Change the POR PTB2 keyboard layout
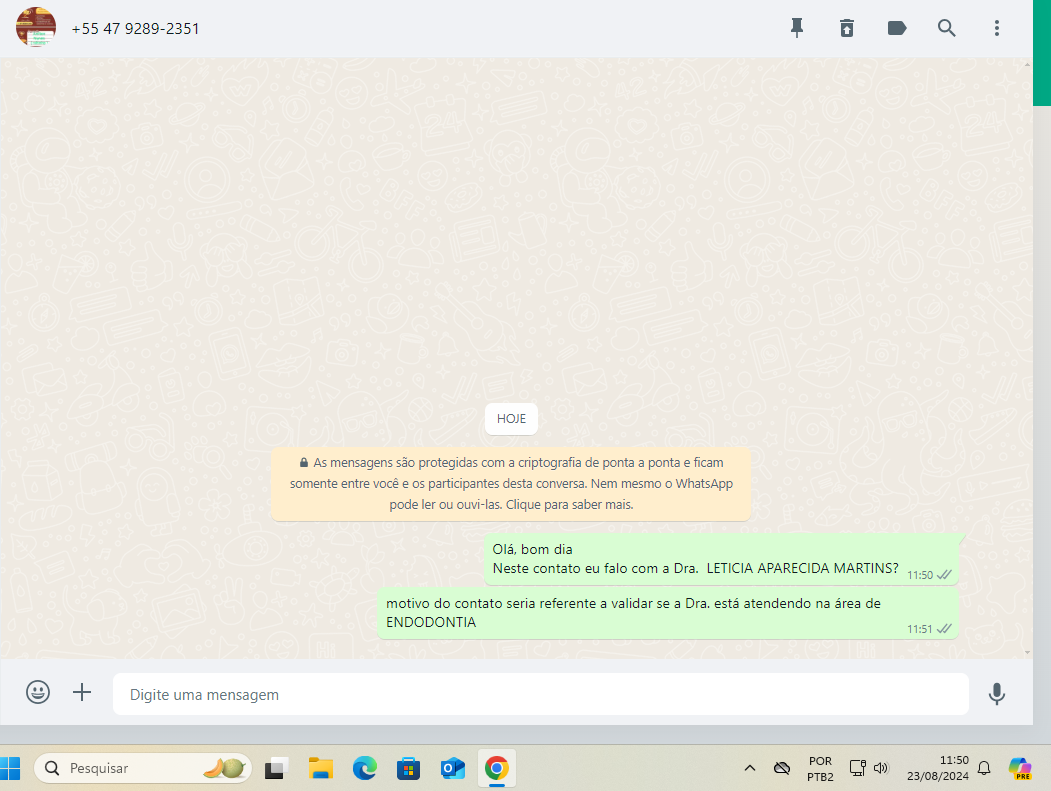1051x791 pixels. tap(820, 769)
